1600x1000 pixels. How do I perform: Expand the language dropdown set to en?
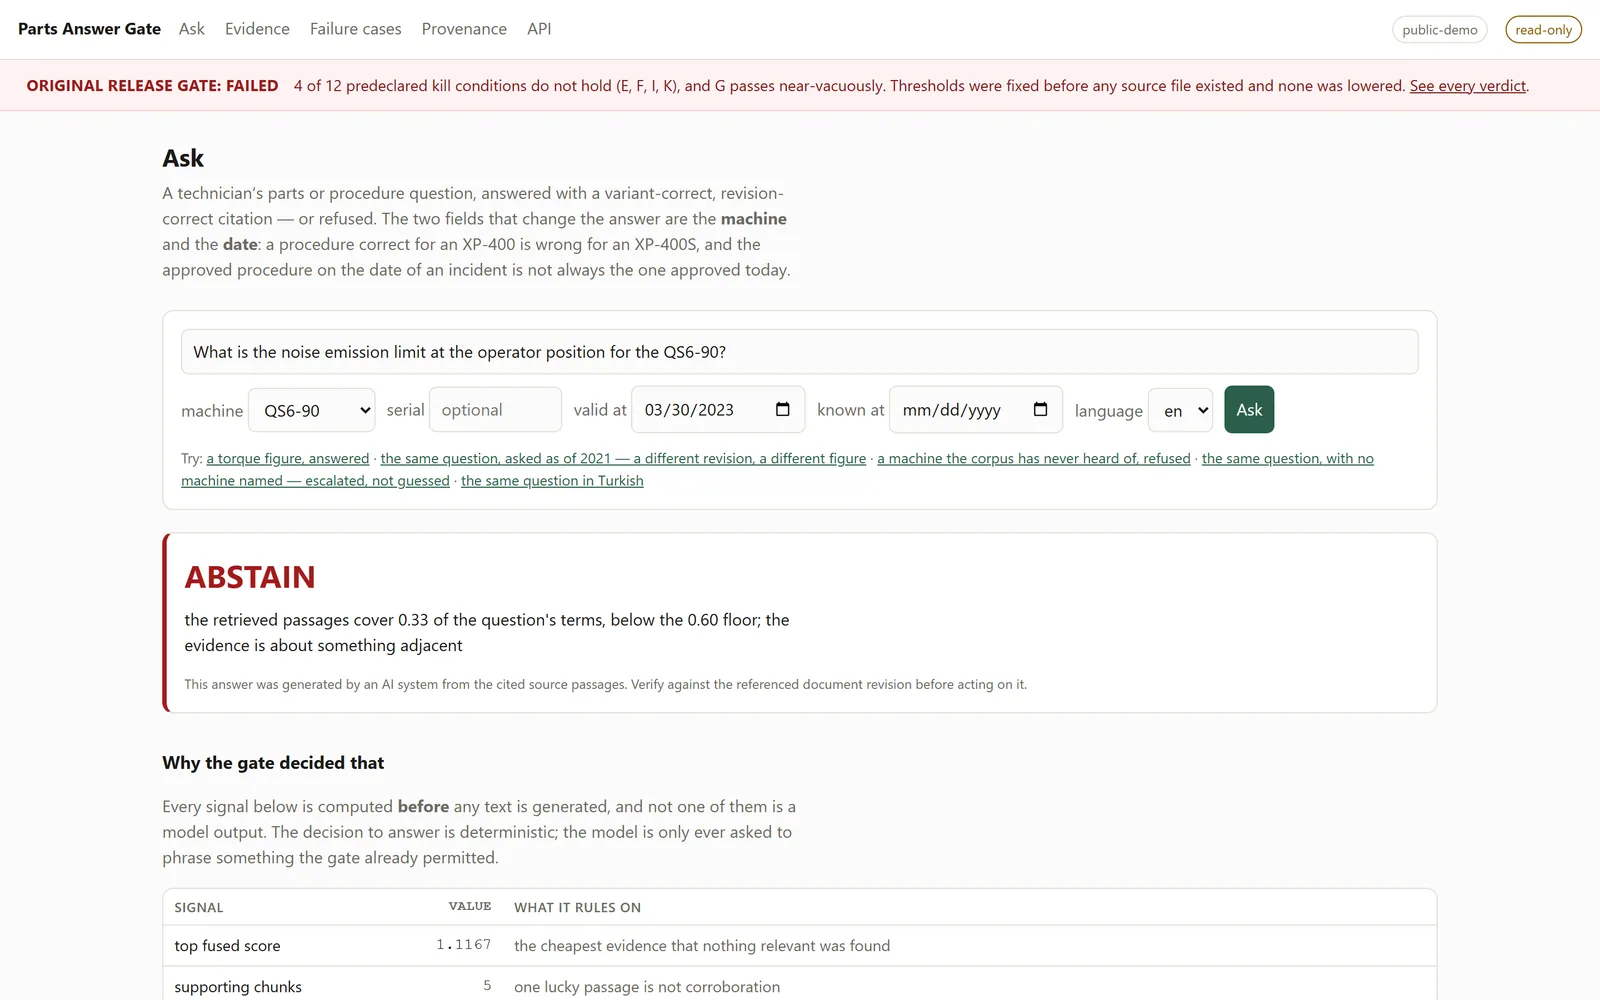[1180, 410]
